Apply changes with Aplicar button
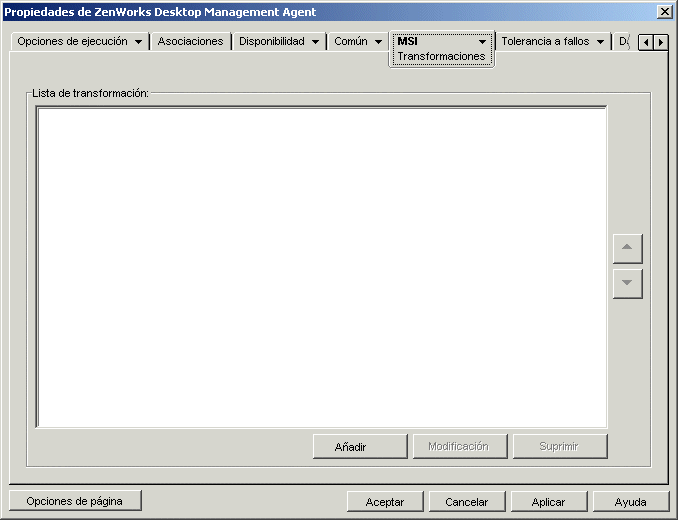The height and width of the screenshot is (520, 678). (x=549, y=501)
